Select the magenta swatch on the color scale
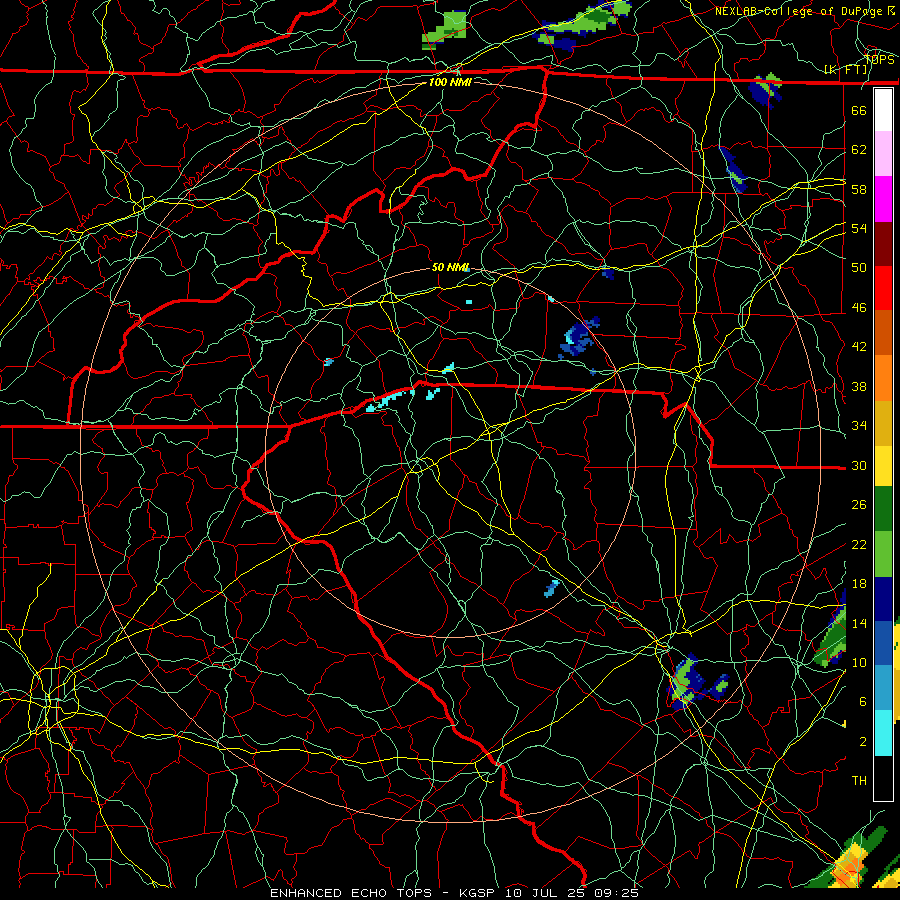Viewport: 900px width, 900px height. pyautogui.click(x=883, y=199)
